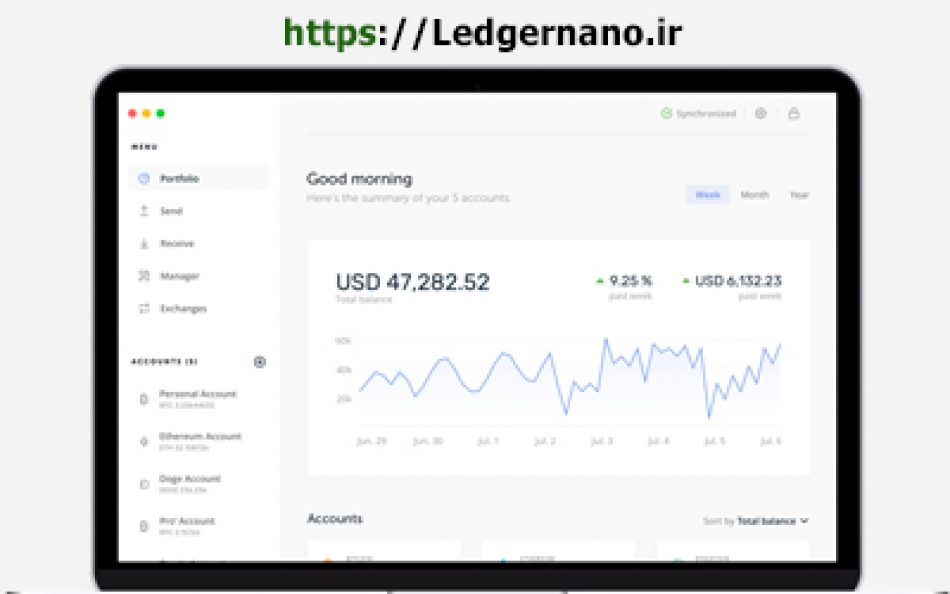Screen dimensions: 950x594
Task: Select Personal Account in the sidebar
Action: pos(188,399)
